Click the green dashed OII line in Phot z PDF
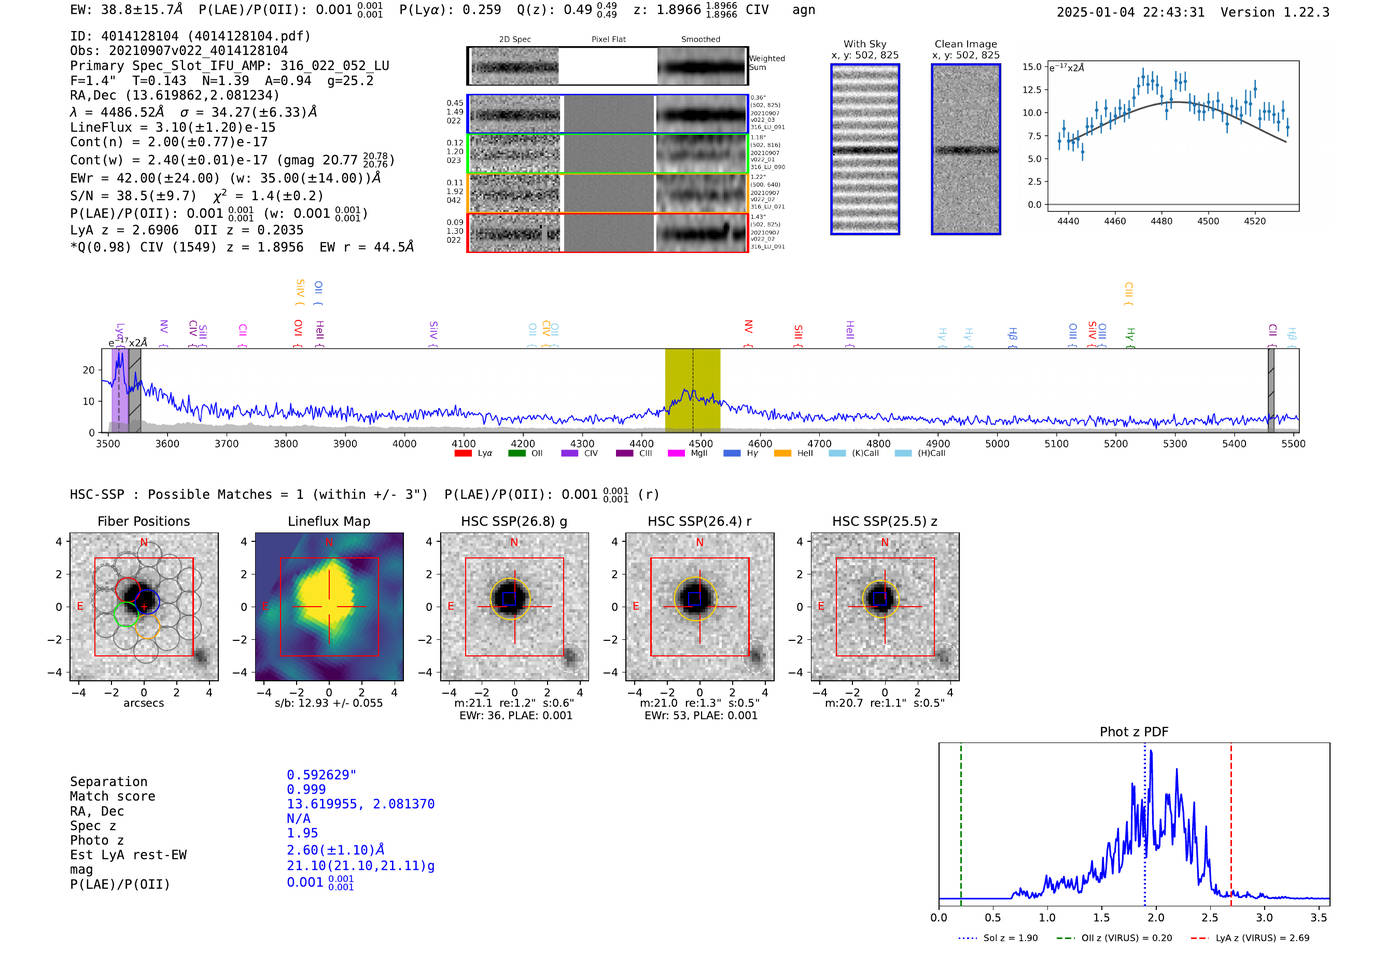Screen dimensions: 1400x953 tap(961, 824)
